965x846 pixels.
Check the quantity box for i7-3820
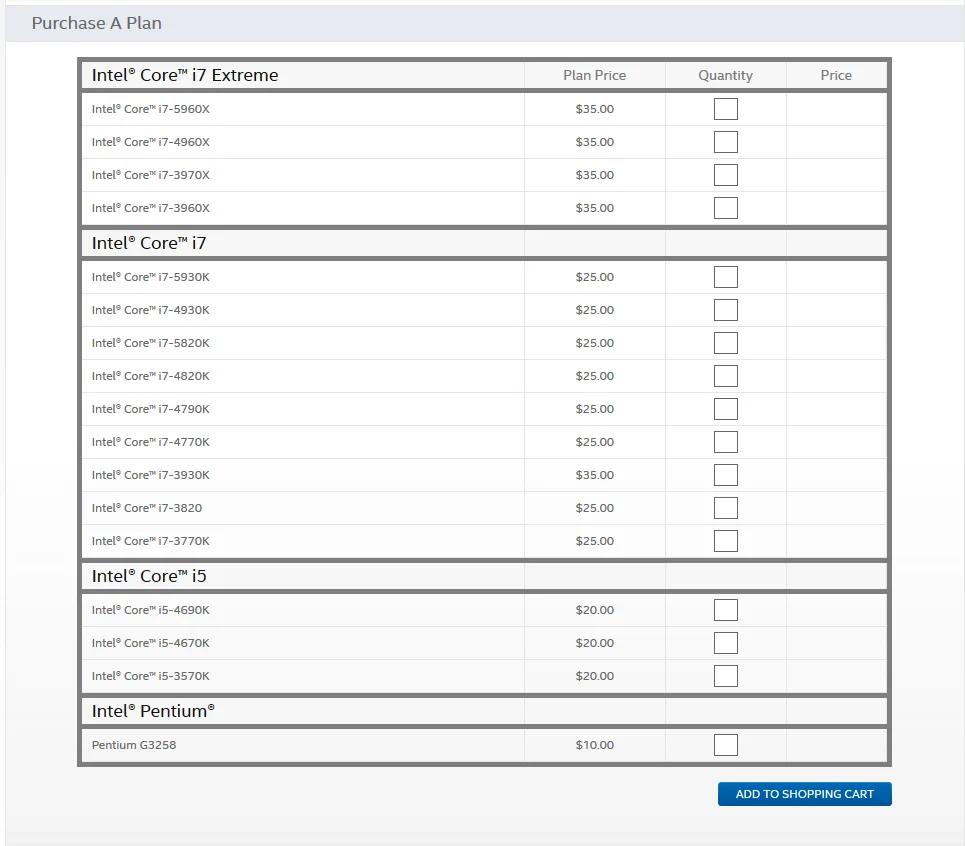[x=726, y=508]
